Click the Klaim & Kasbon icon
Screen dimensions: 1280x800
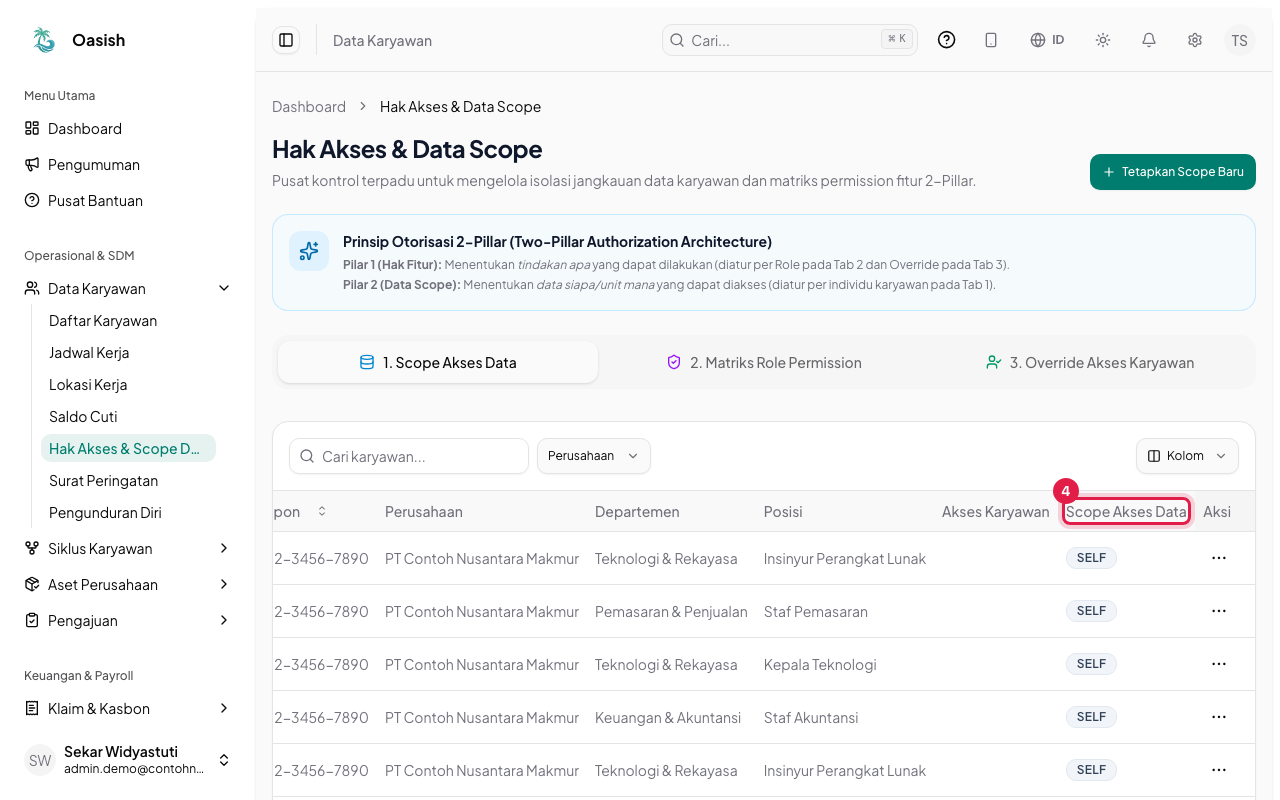tap(32, 708)
